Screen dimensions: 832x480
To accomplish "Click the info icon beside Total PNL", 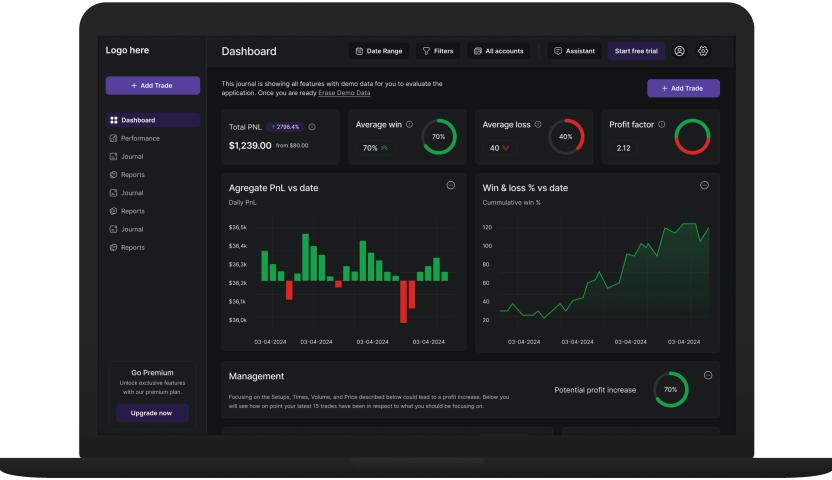I will click(312, 127).
